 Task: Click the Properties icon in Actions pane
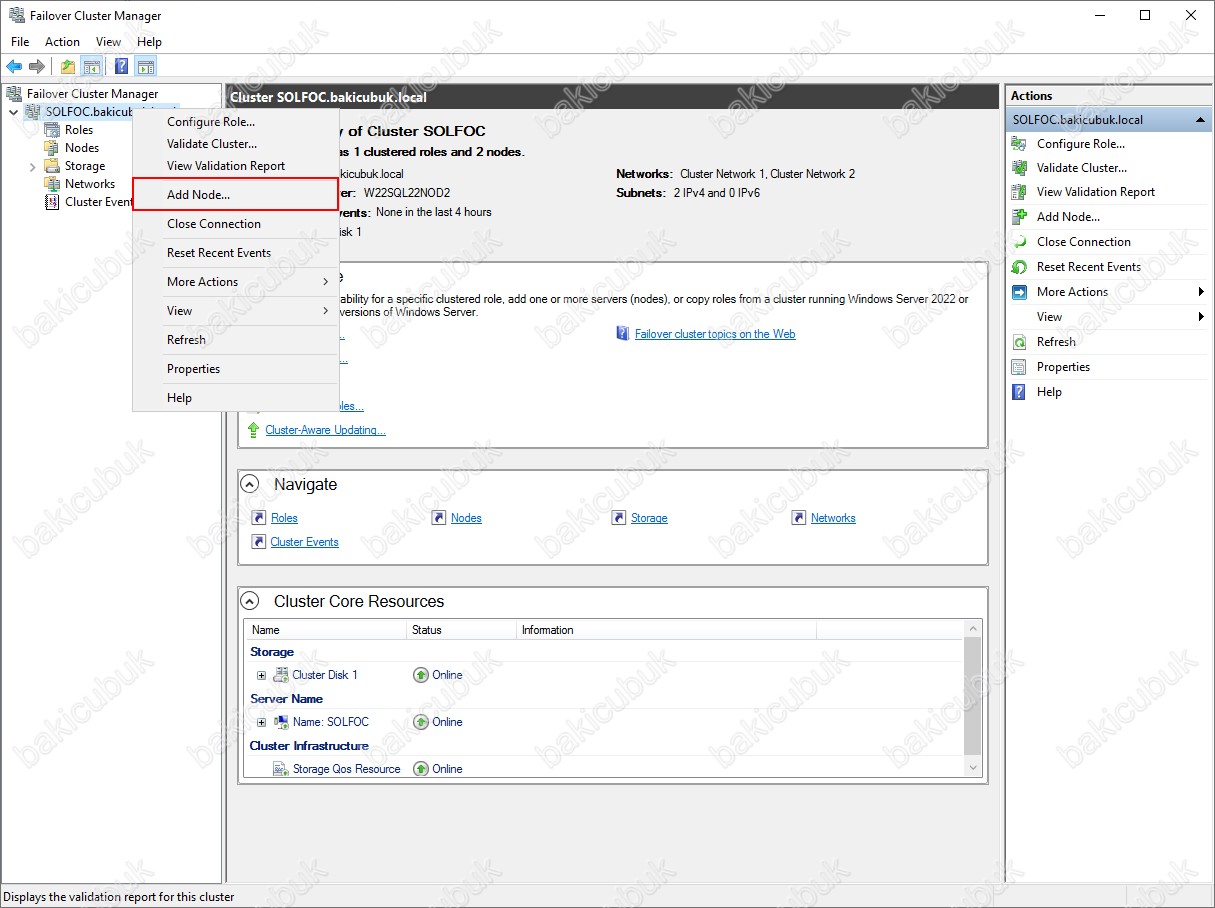[1019, 367]
